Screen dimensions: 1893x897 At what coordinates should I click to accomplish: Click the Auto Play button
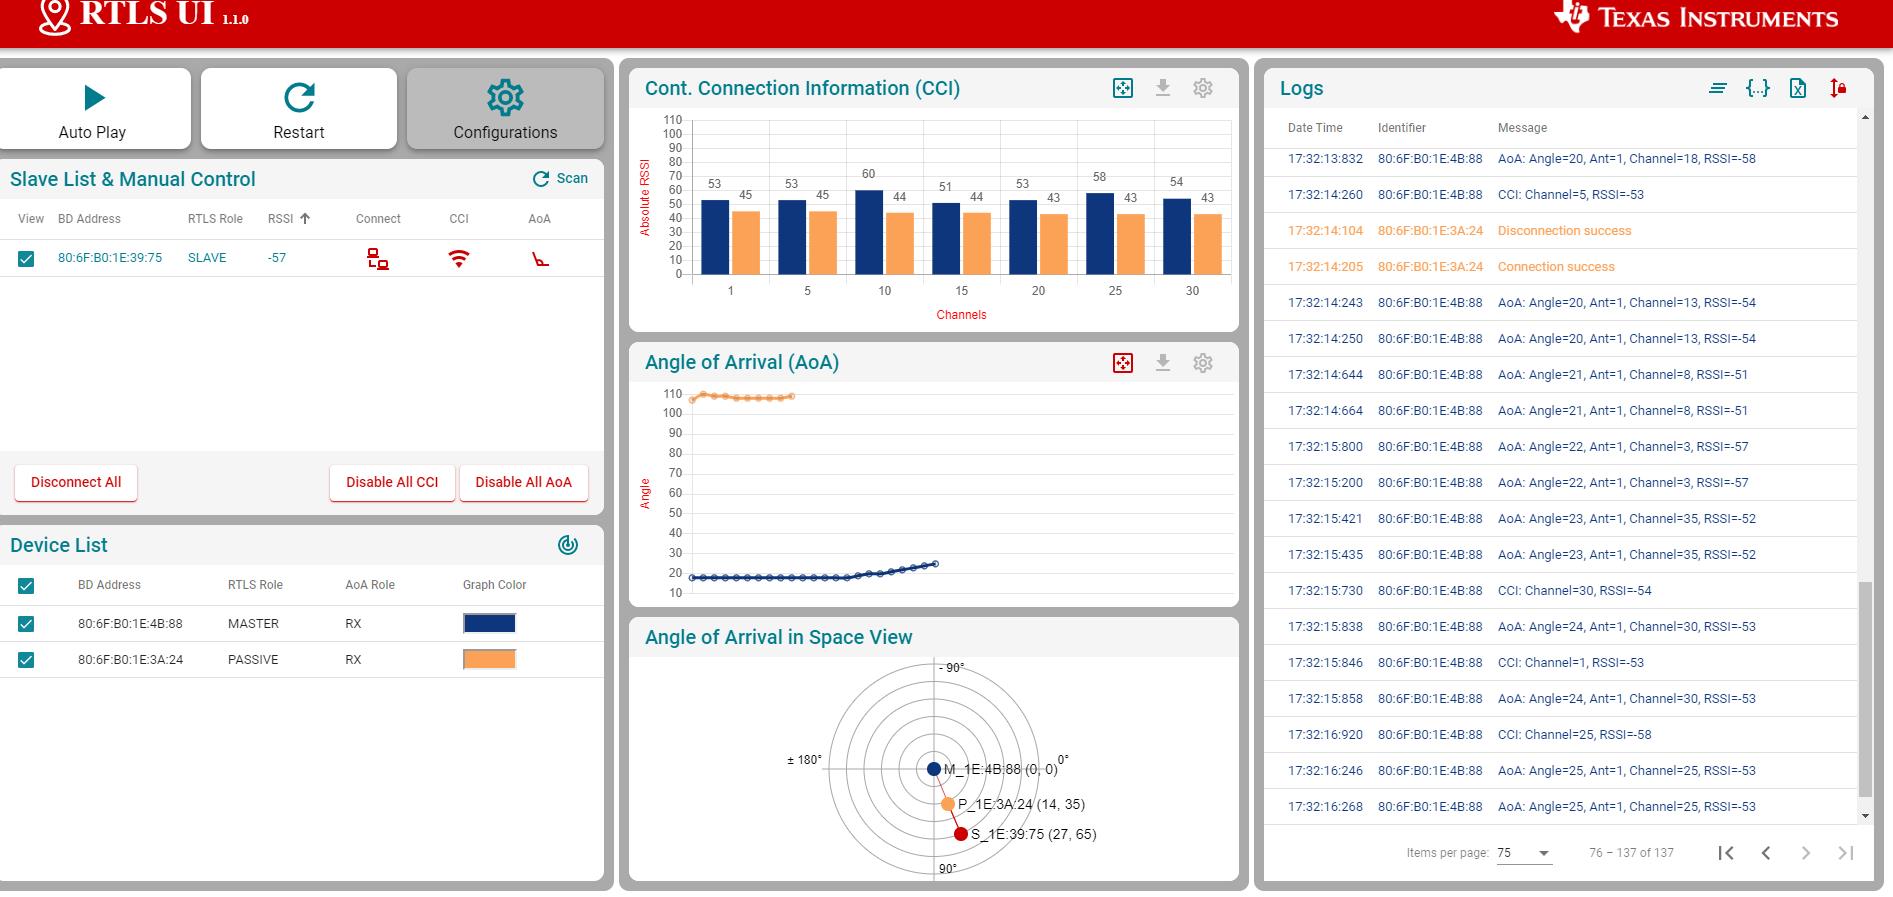[x=93, y=109]
